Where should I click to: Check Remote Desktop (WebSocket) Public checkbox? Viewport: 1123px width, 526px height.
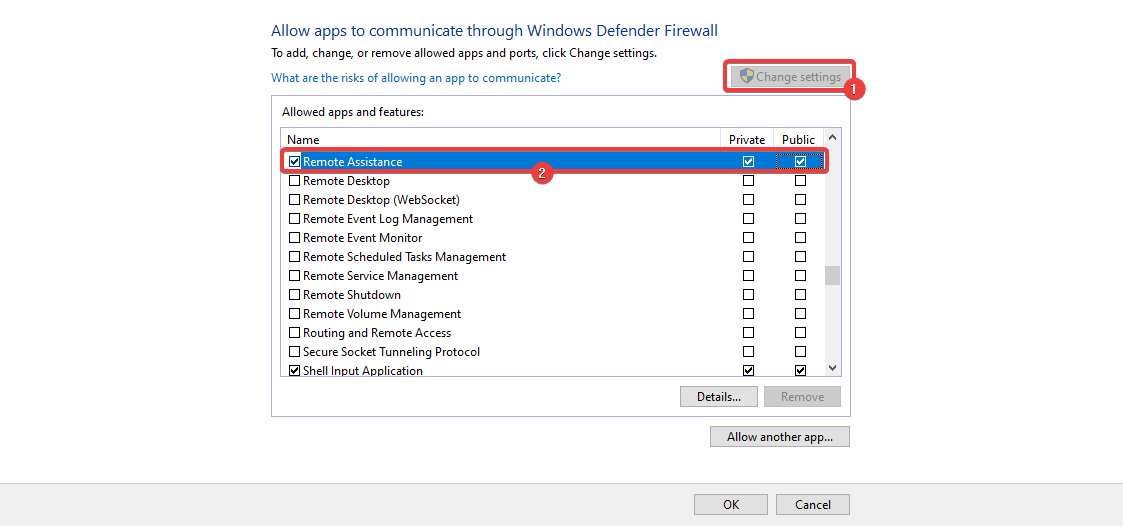(x=801, y=199)
